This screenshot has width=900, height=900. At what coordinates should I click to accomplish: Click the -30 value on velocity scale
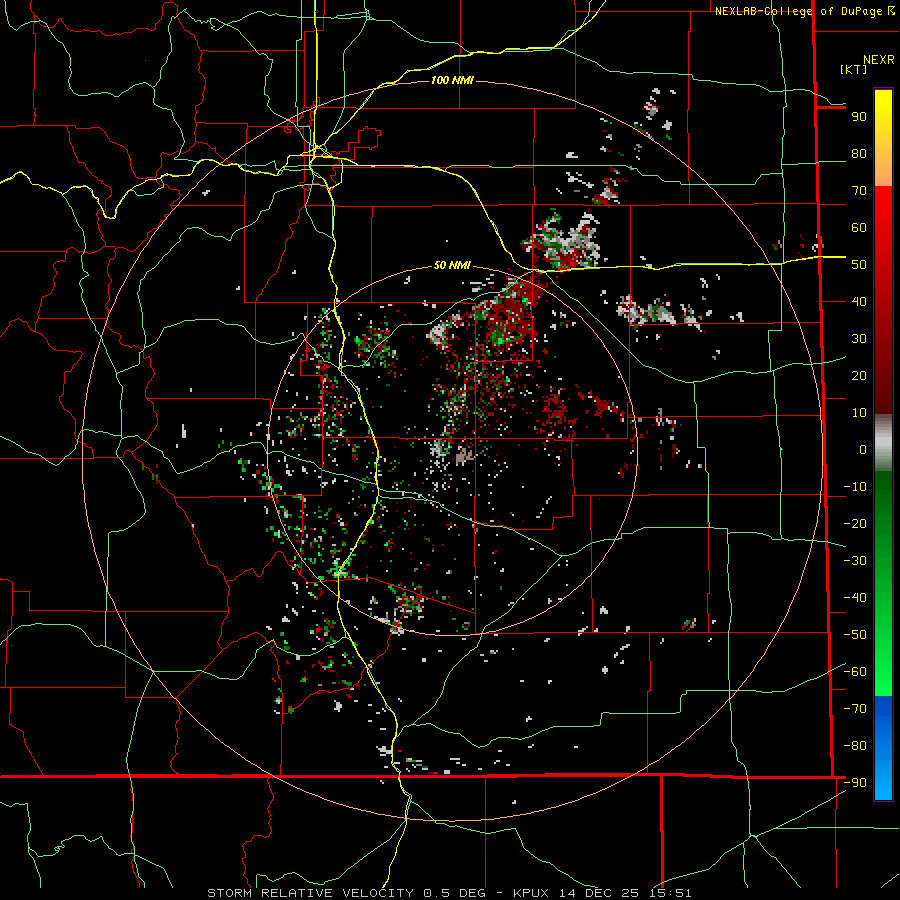(x=855, y=561)
